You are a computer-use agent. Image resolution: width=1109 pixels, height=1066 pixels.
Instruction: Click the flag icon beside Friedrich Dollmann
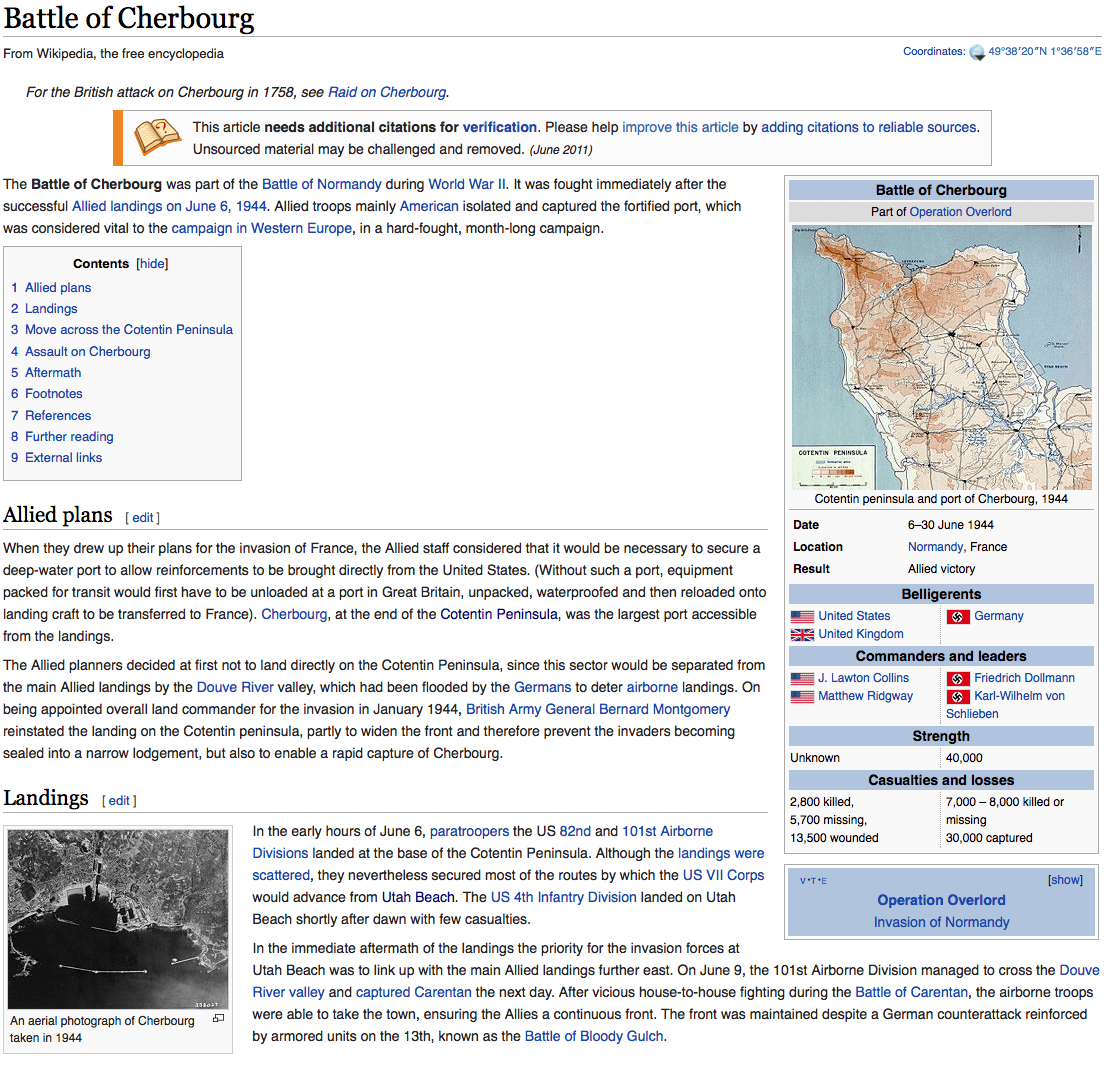[x=958, y=679]
